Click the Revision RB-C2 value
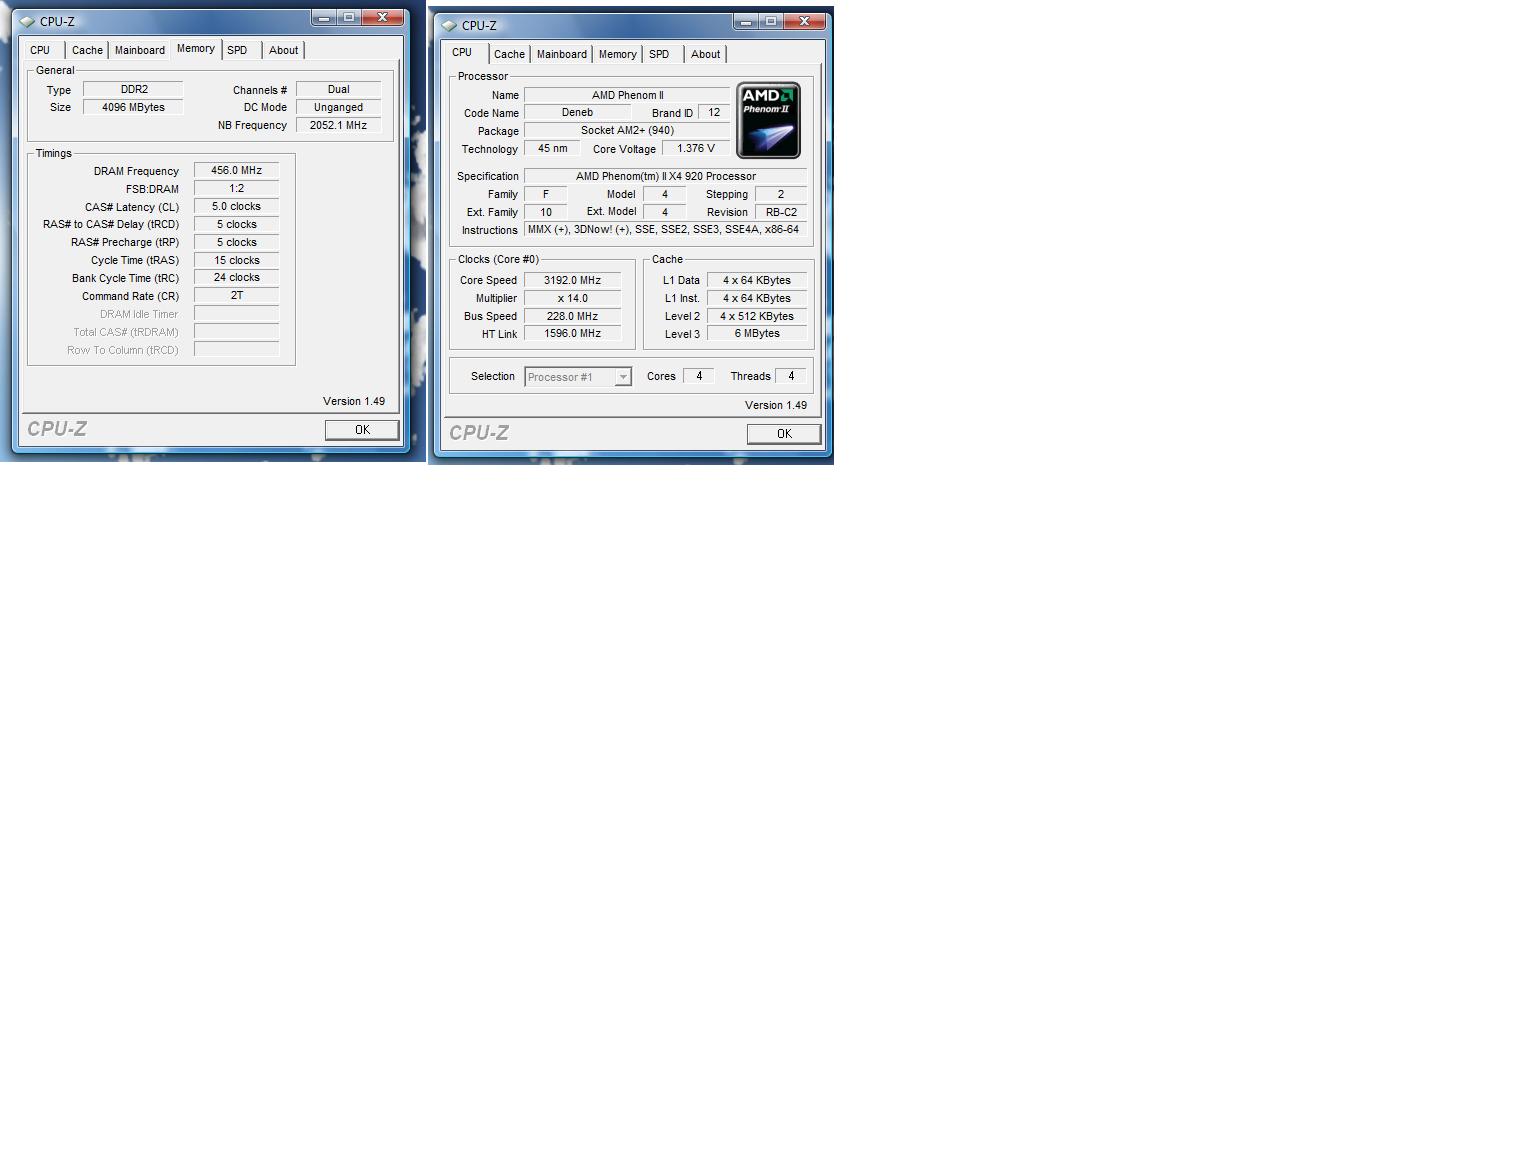 (x=781, y=212)
